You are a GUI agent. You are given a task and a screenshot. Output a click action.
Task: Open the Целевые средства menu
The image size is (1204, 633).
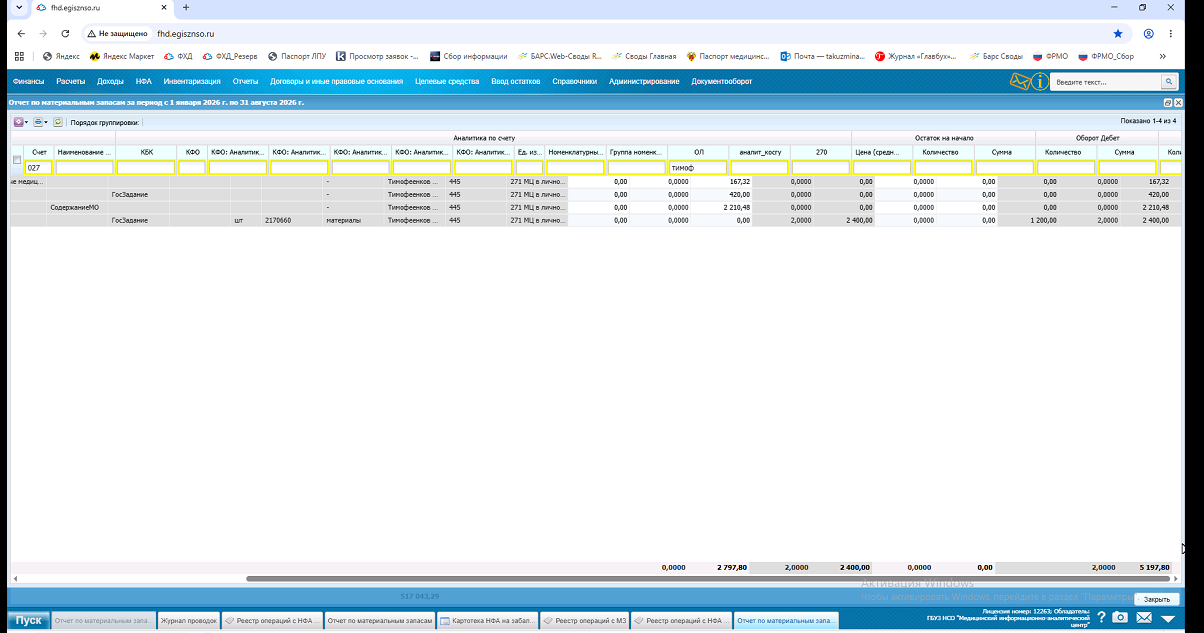pyautogui.click(x=447, y=81)
